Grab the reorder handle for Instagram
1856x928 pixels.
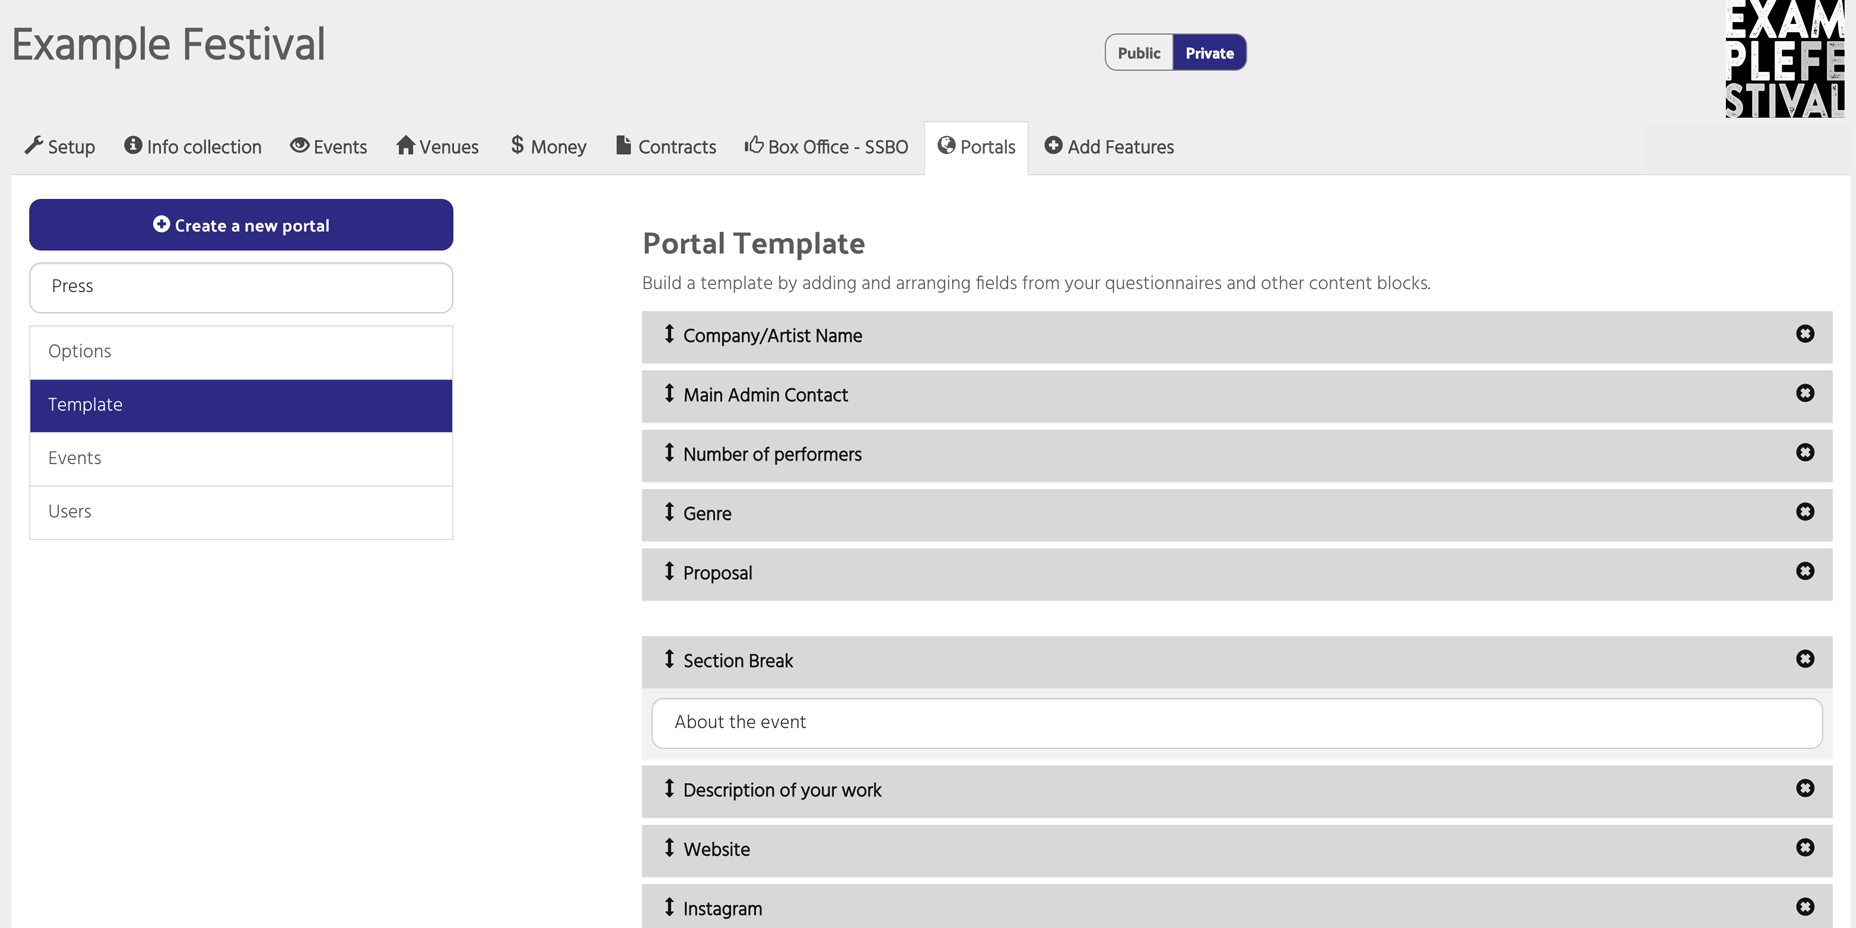coord(669,907)
